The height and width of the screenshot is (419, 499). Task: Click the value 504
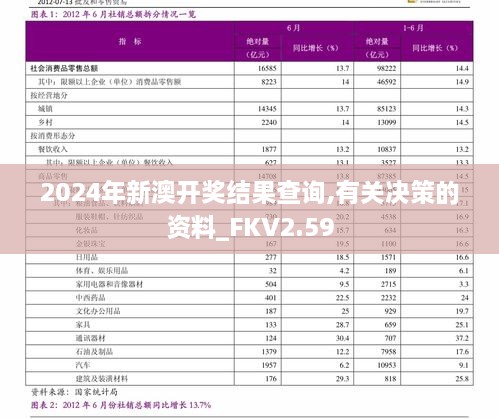coord(271,284)
